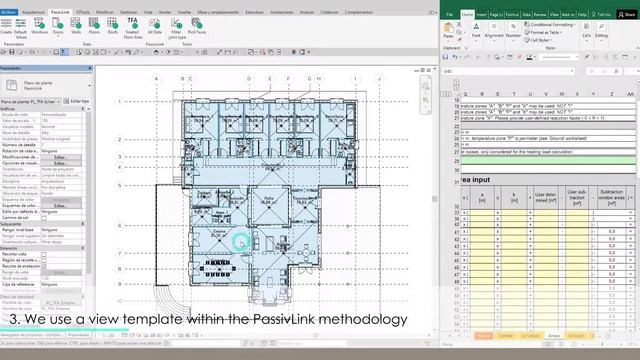Image resolution: width=640 pixels, height=360 pixels.
Task: Click the PassivLink Roofs data tool
Action: pos(113,26)
